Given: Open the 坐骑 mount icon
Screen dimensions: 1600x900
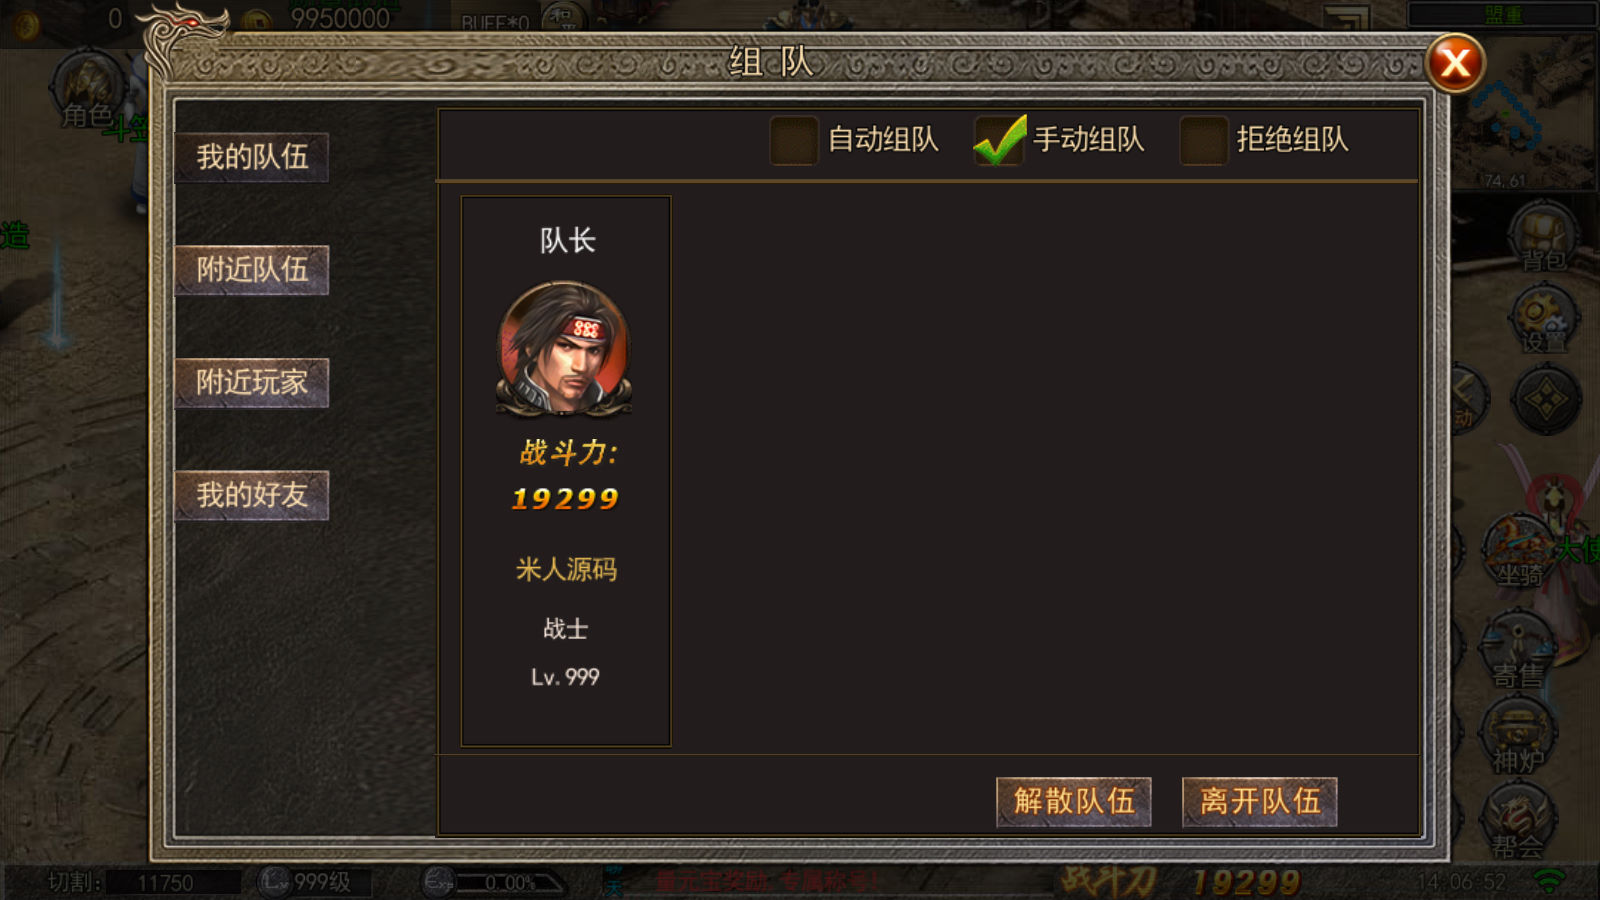Looking at the screenshot, I should tap(1518, 552).
